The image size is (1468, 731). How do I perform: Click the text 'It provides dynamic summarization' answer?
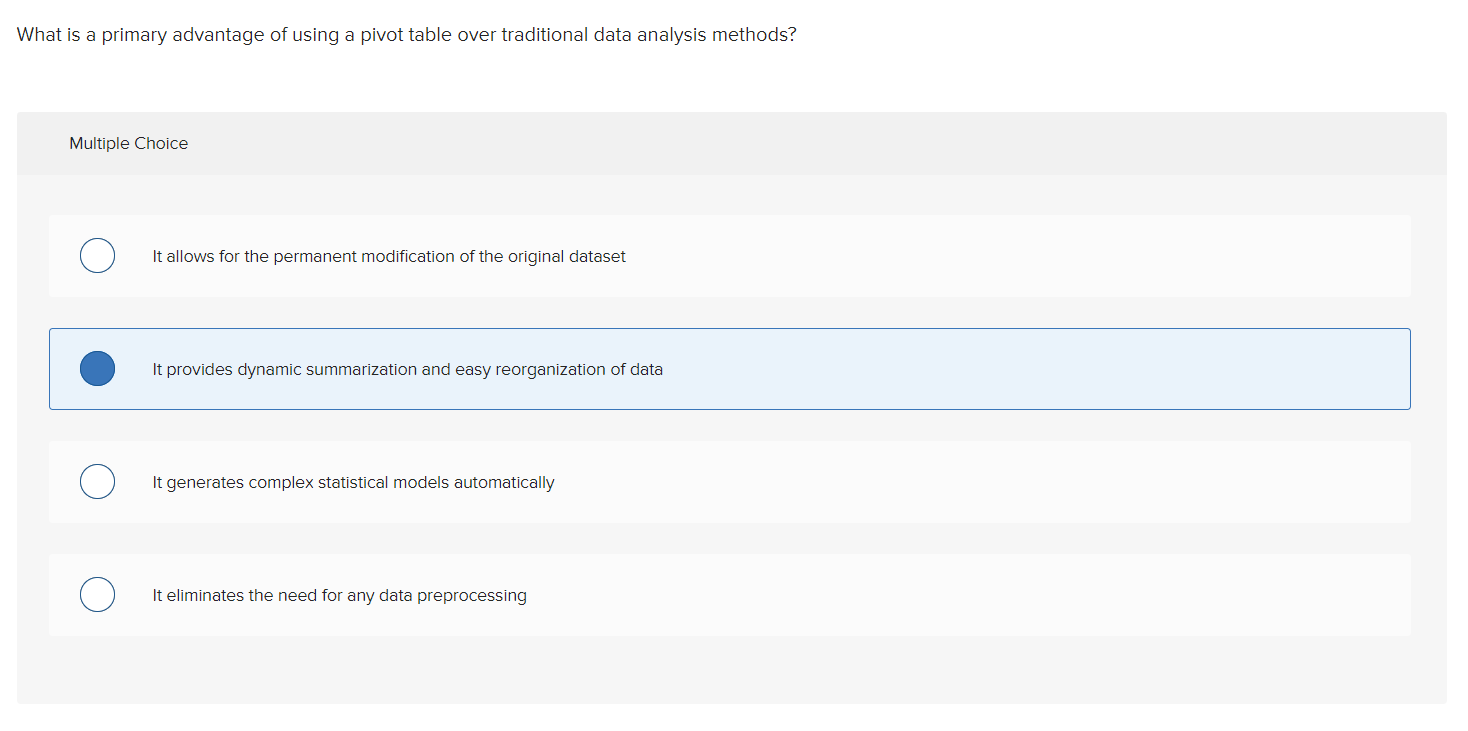pyautogui.click(x=285, y=370)
